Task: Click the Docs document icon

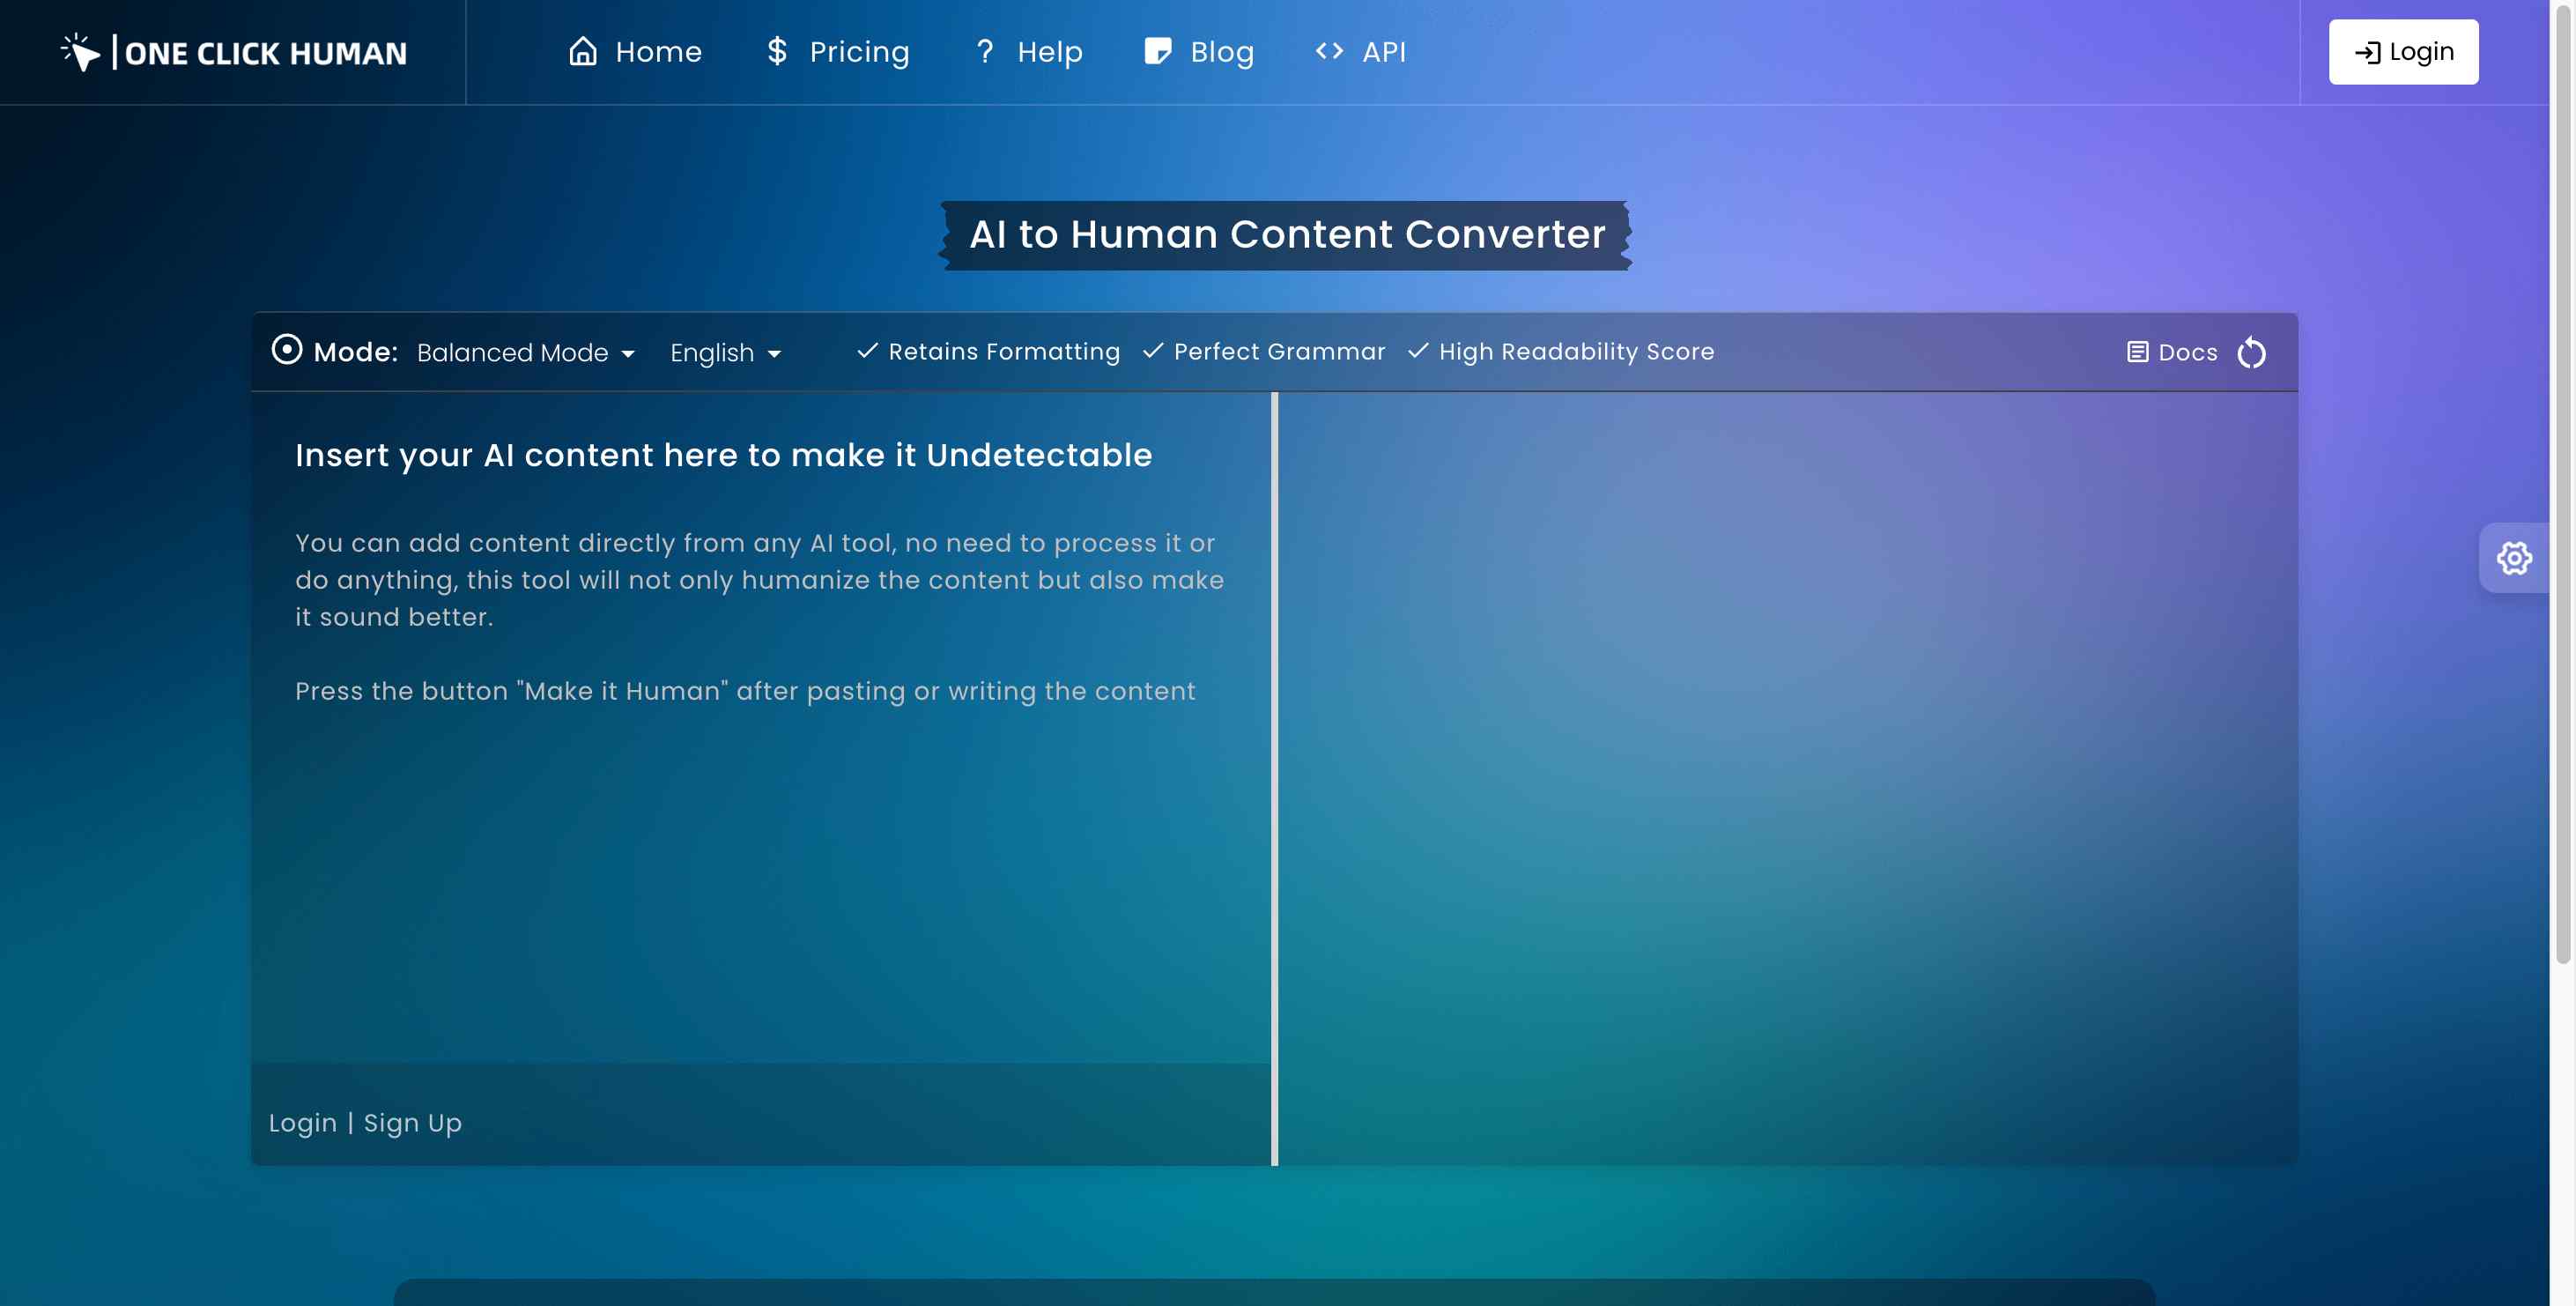Action: [x=2137, y=352]
